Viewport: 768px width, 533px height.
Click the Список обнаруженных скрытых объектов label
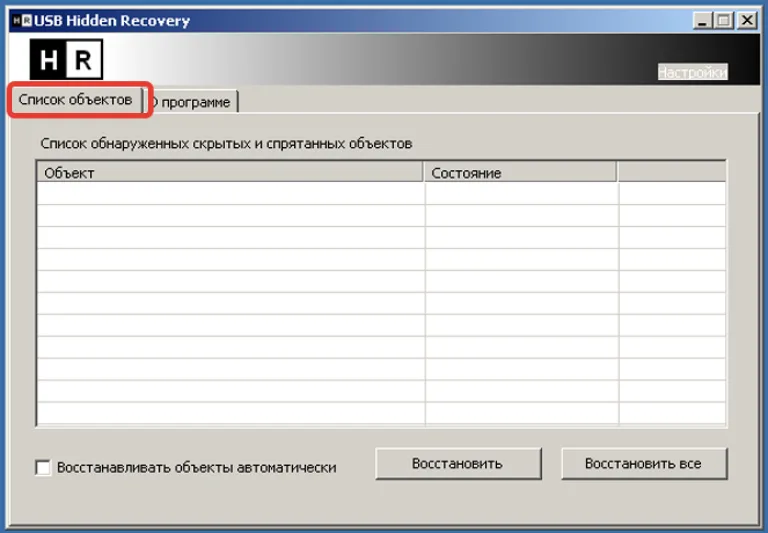(226, 144)
